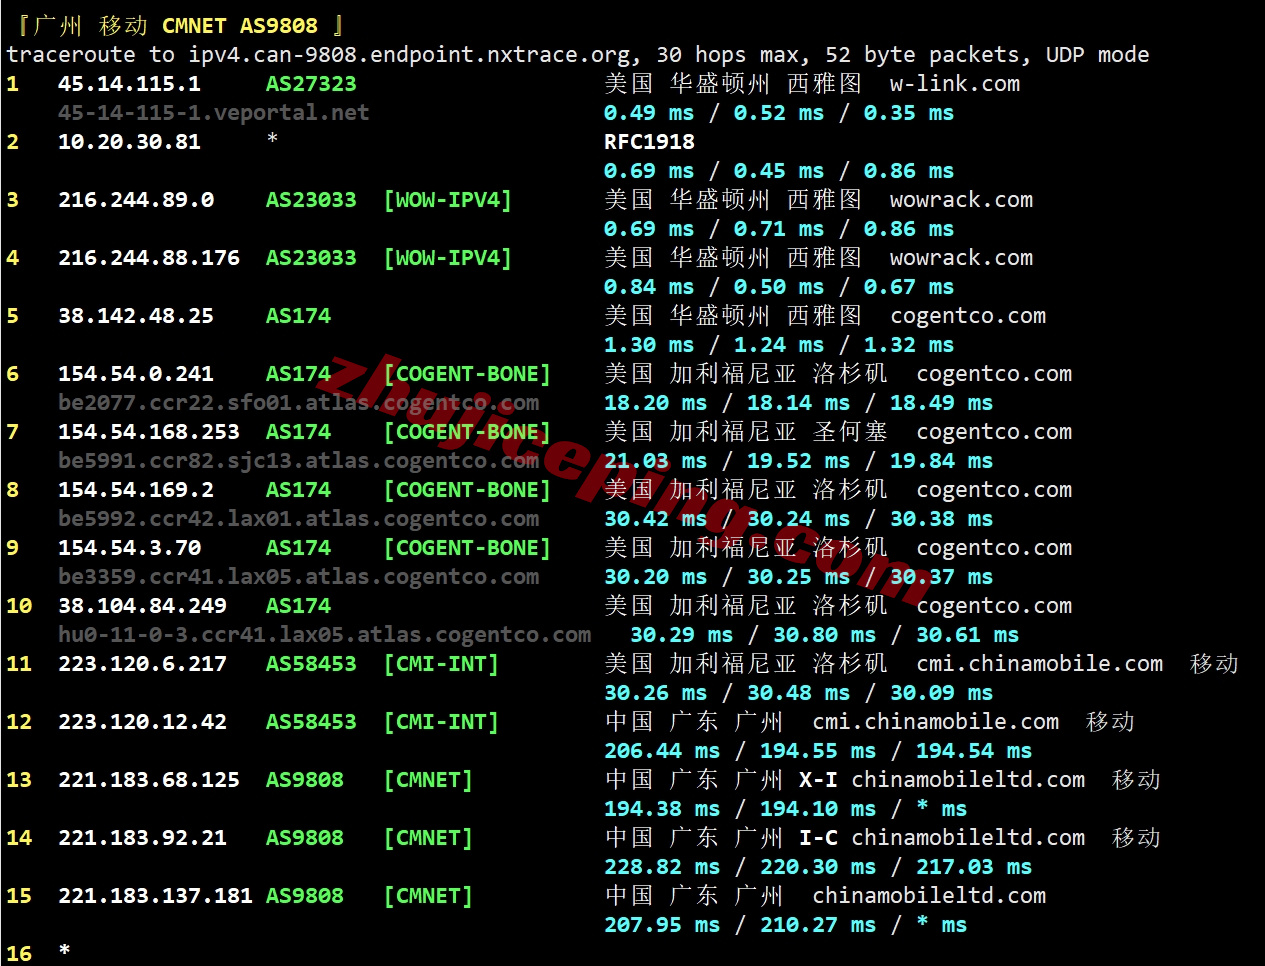
Task: Click hostname be5992.ccr42.lax01.atlas.cogentco.com
Action: point(299,518)
